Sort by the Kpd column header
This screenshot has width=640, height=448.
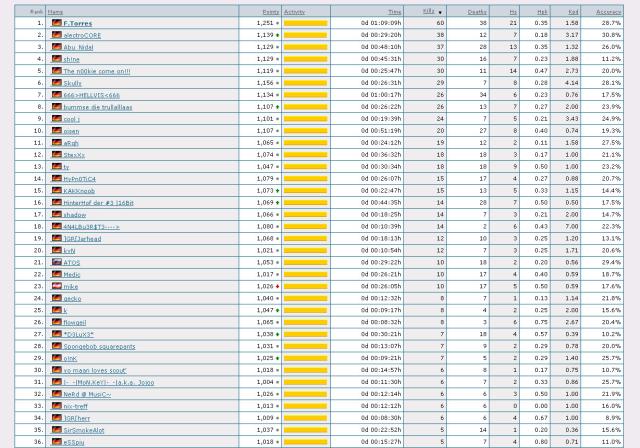[x=573, y=11]
